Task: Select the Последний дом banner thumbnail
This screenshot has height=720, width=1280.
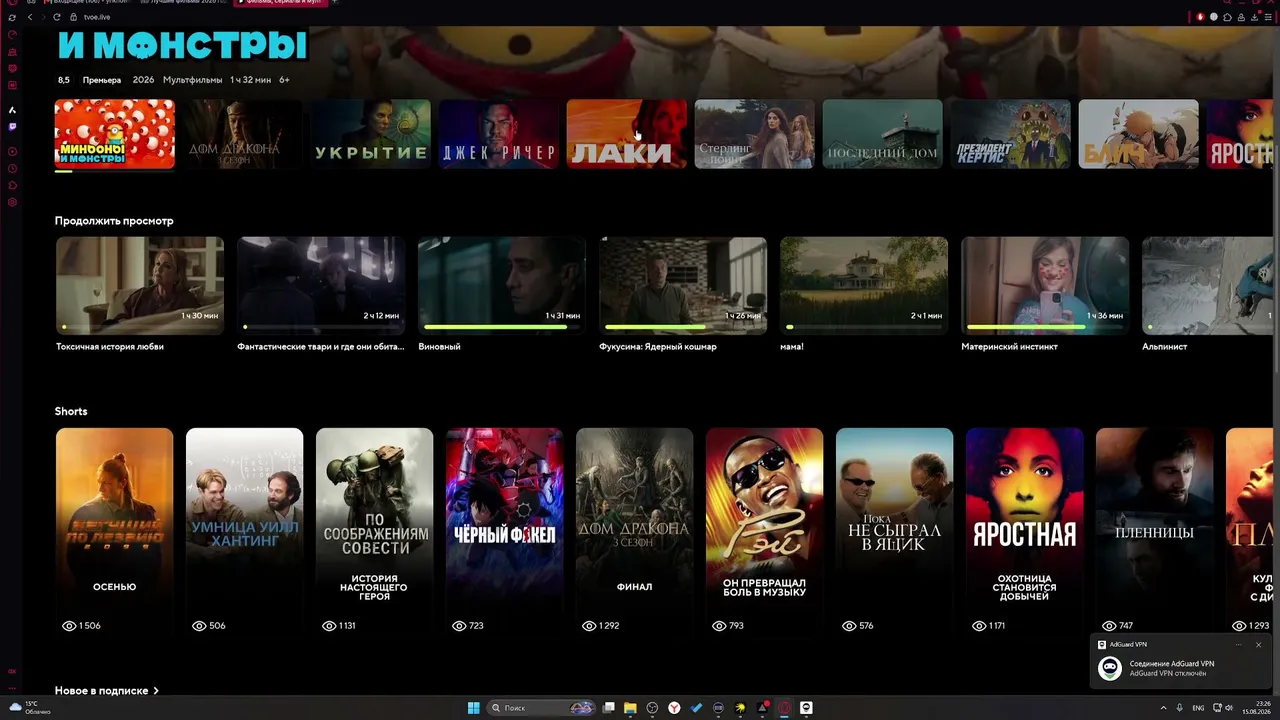Action: (882, 133)
